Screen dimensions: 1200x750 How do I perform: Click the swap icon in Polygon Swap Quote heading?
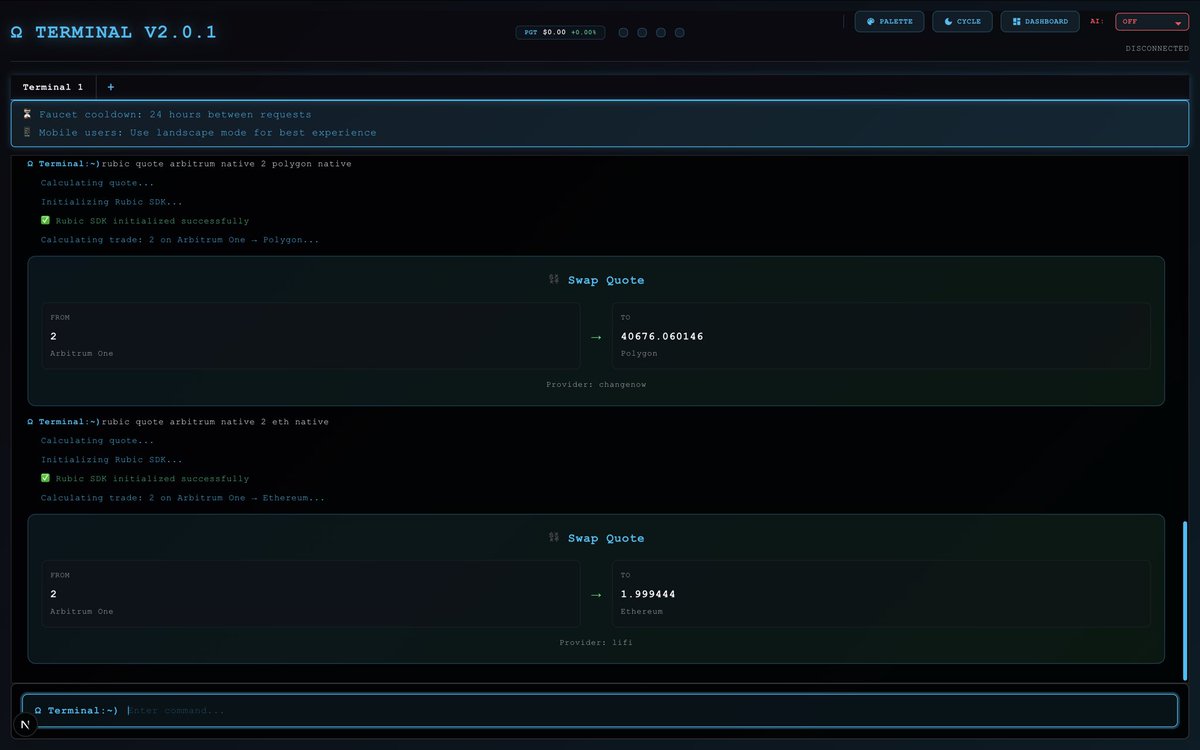[x=554, y=280]
